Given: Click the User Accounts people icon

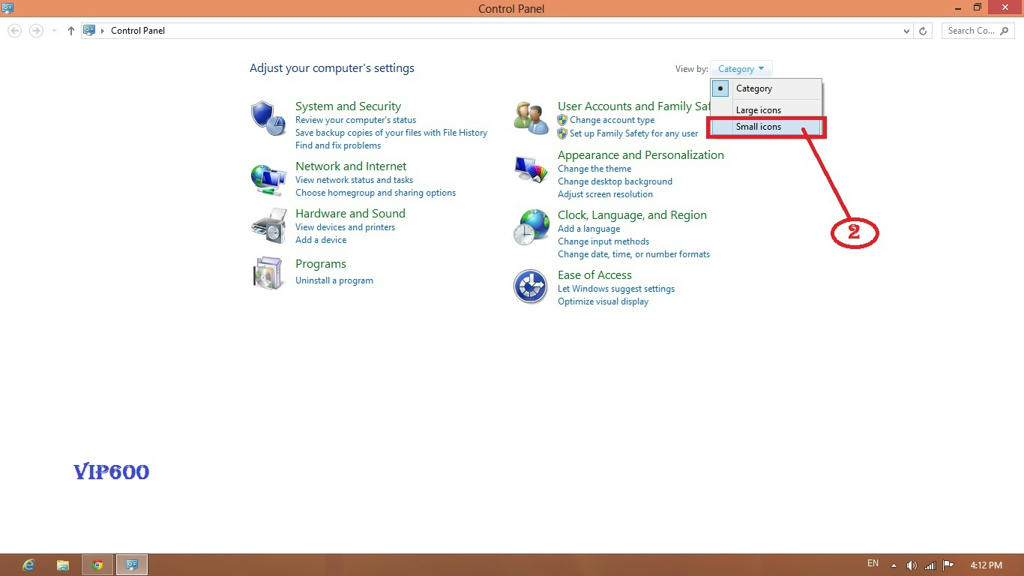Looking at the screenshot, I should [x=530, y=118].
